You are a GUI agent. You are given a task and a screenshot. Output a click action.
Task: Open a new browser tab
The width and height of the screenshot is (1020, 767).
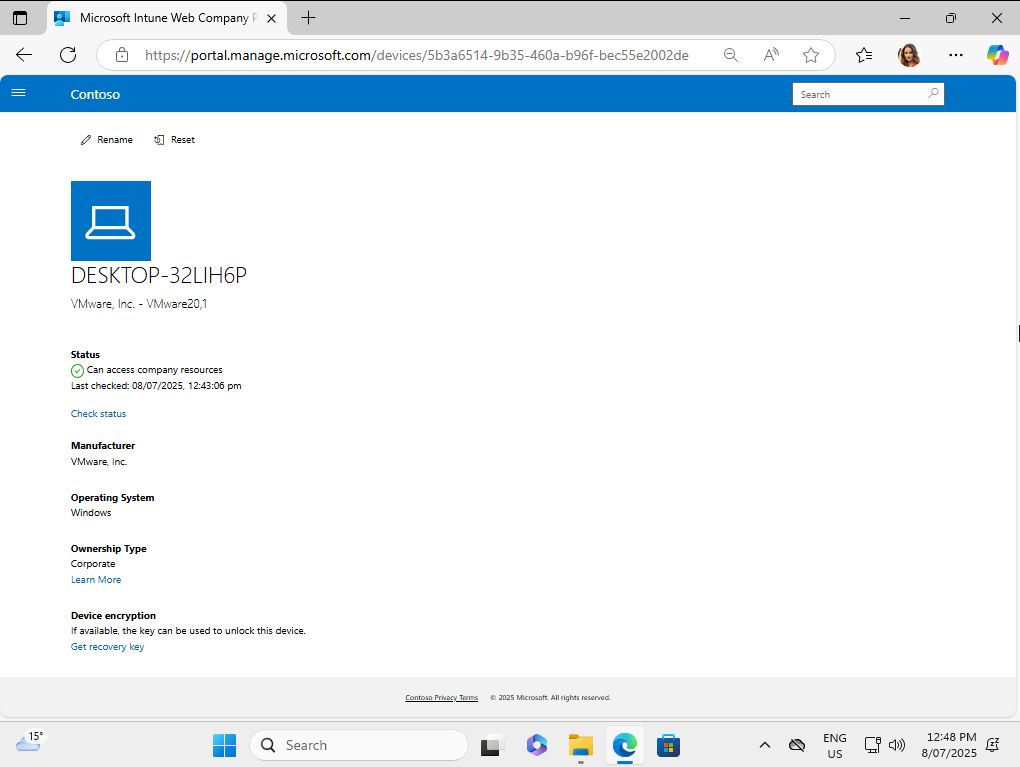click(x=309, y=18)
